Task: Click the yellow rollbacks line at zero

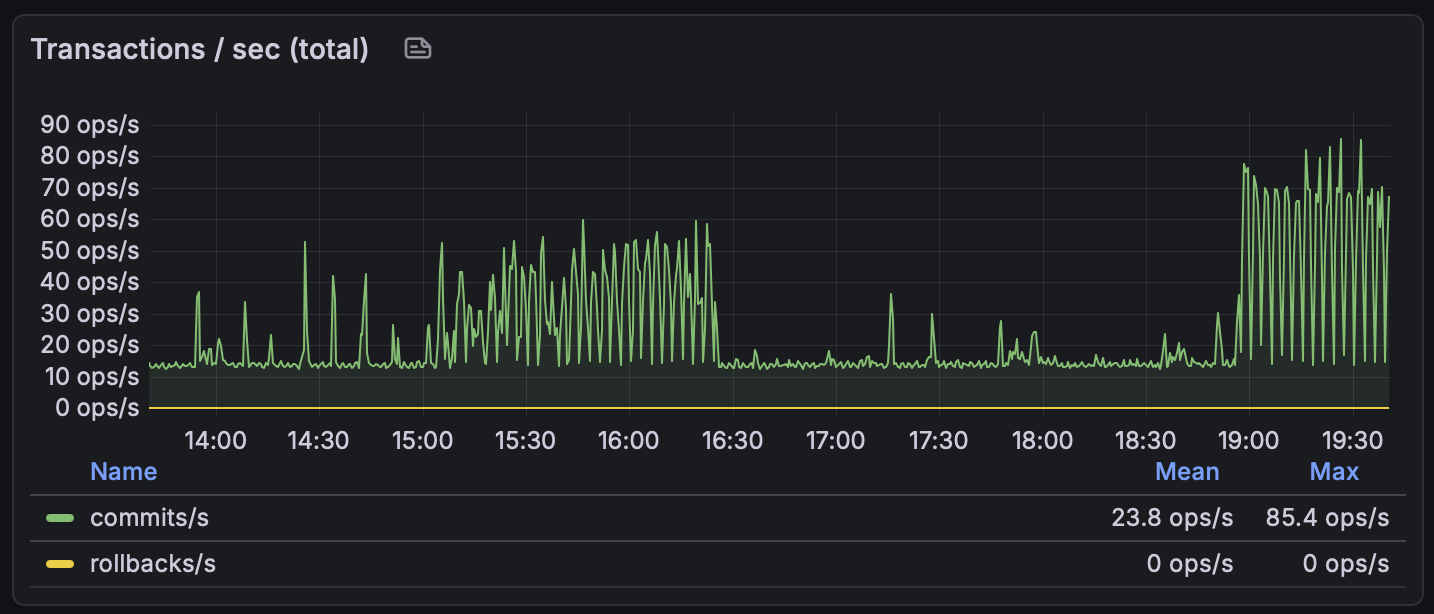Action: pos(700,409)
